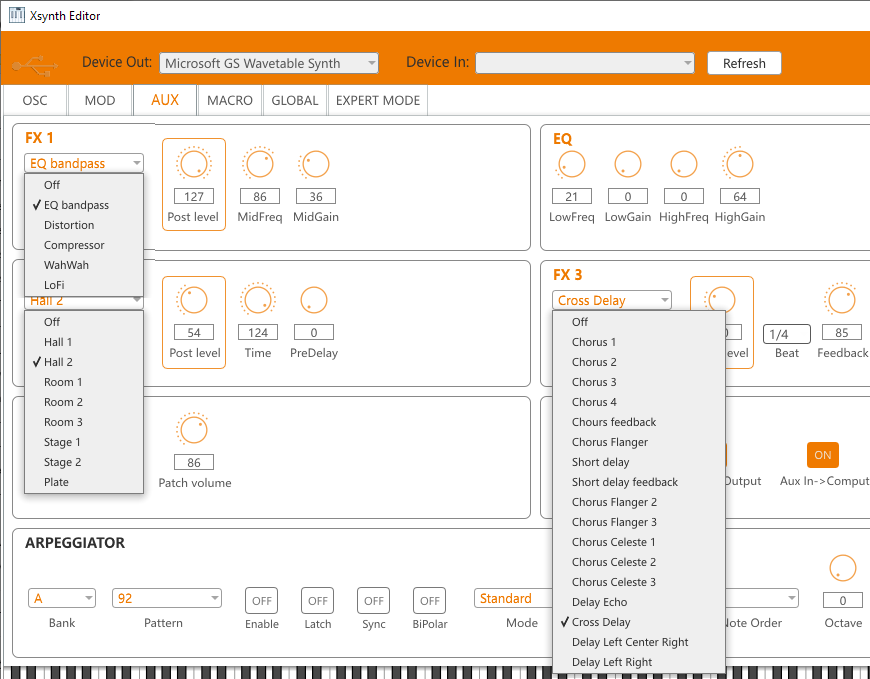The width and height of the screenshot is (870, 679).
Task: Toggle the arpeggiator Latch switch
Action: pos(317,601)
